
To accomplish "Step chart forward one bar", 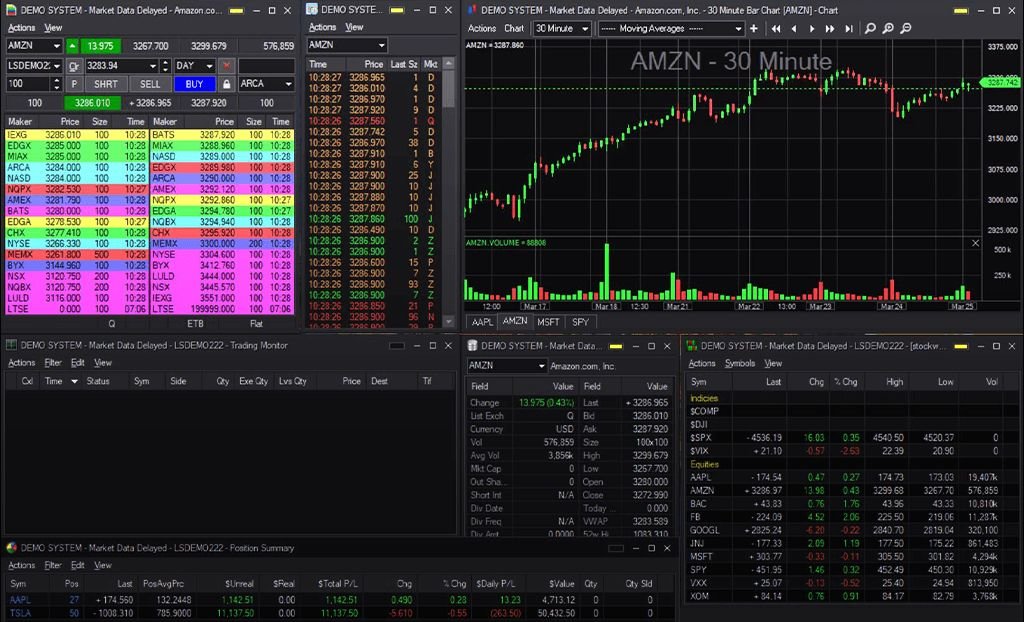I will 813,29.
